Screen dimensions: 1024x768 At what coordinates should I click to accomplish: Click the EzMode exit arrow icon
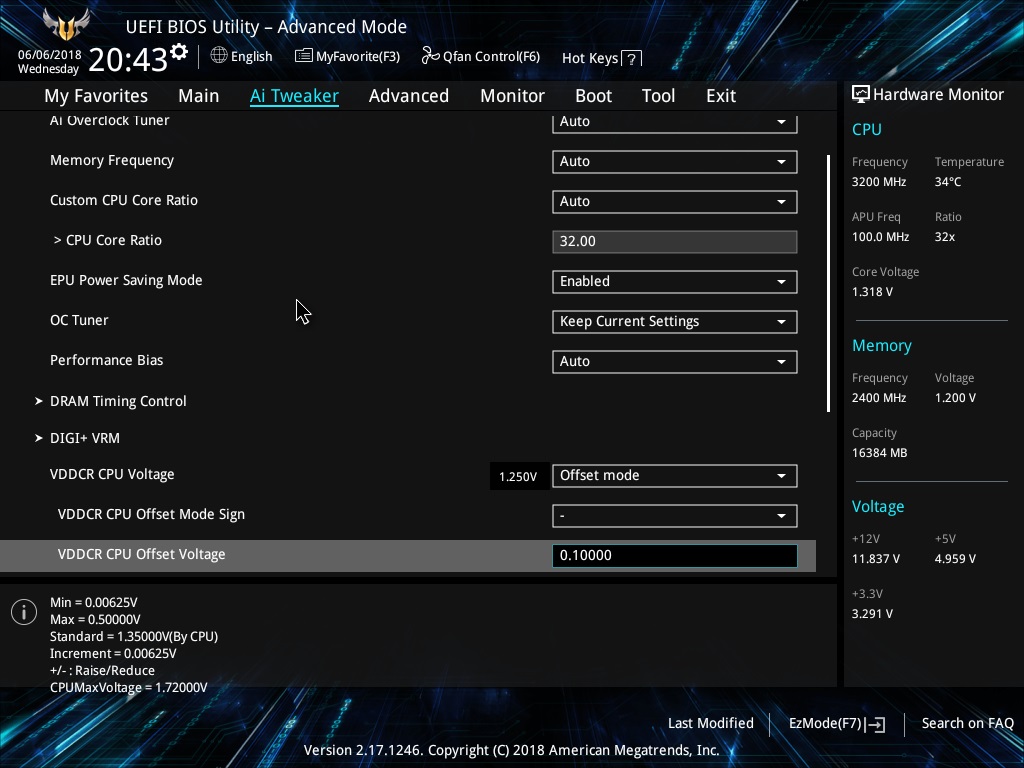pyautogui.click(x=875, y=724)
